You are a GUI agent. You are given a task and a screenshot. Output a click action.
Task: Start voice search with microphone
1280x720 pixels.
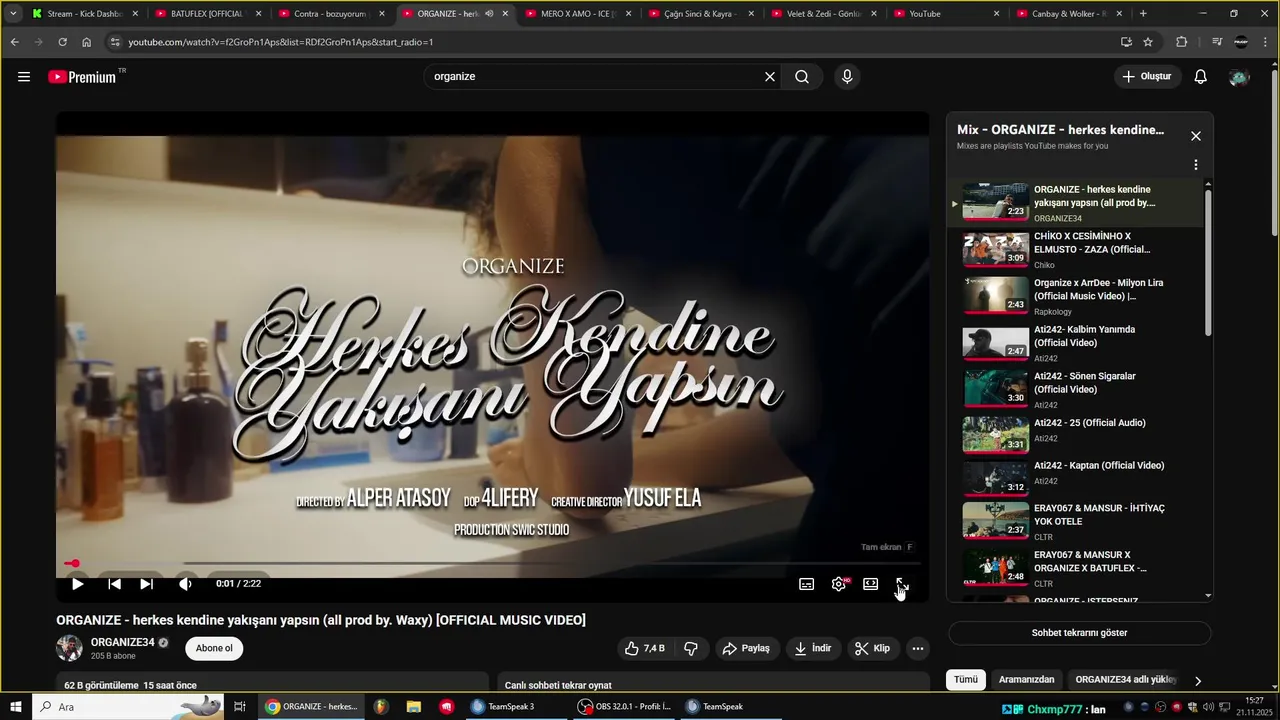[x=847, y=77]
